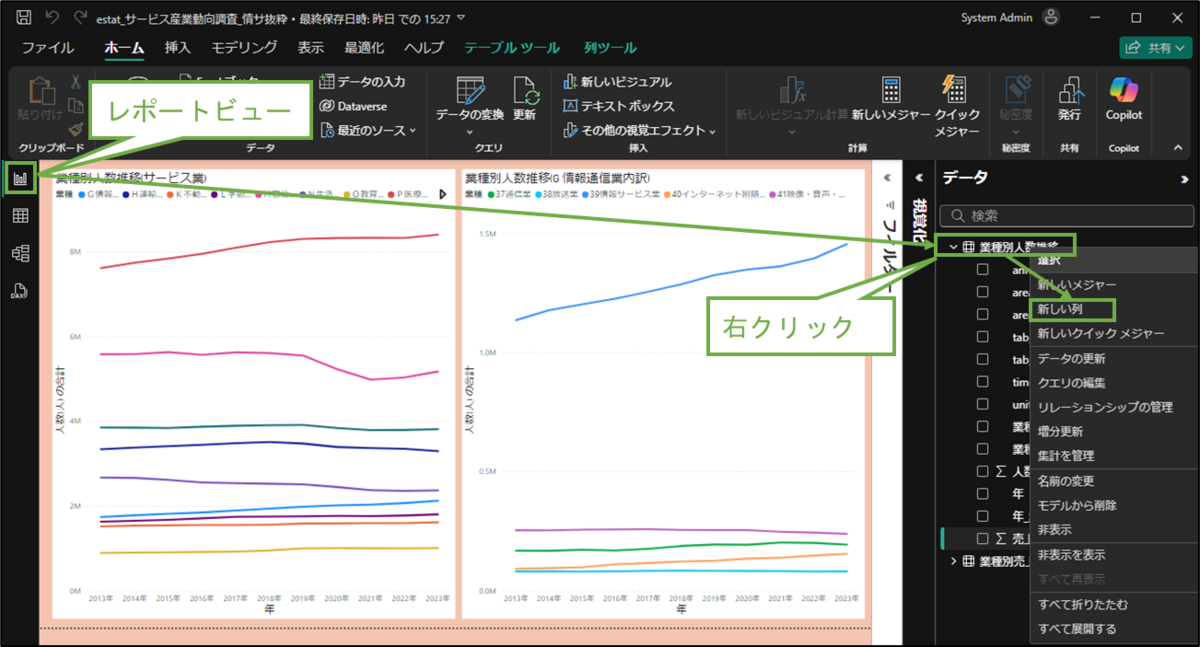Switch to Table view in left sidebar
Viewport: 1200px width, 647px height.
click(x=20, y=216)
